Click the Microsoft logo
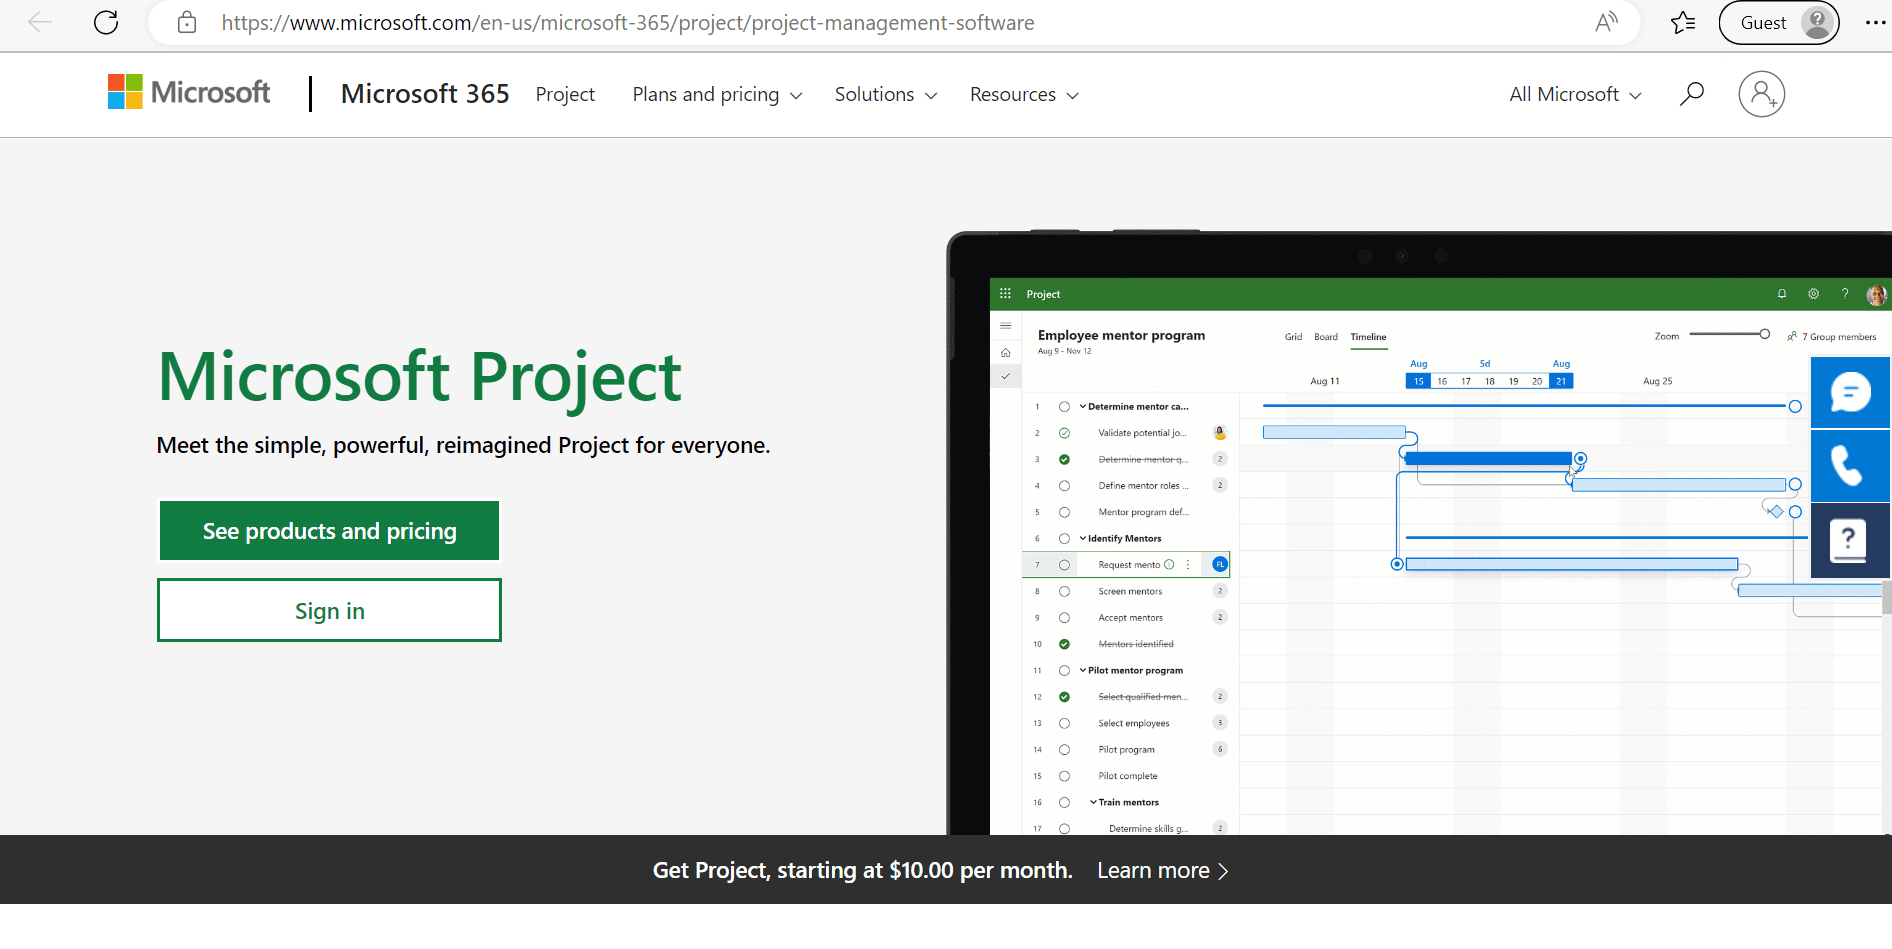1892x949 pixels. coord(189,92)
